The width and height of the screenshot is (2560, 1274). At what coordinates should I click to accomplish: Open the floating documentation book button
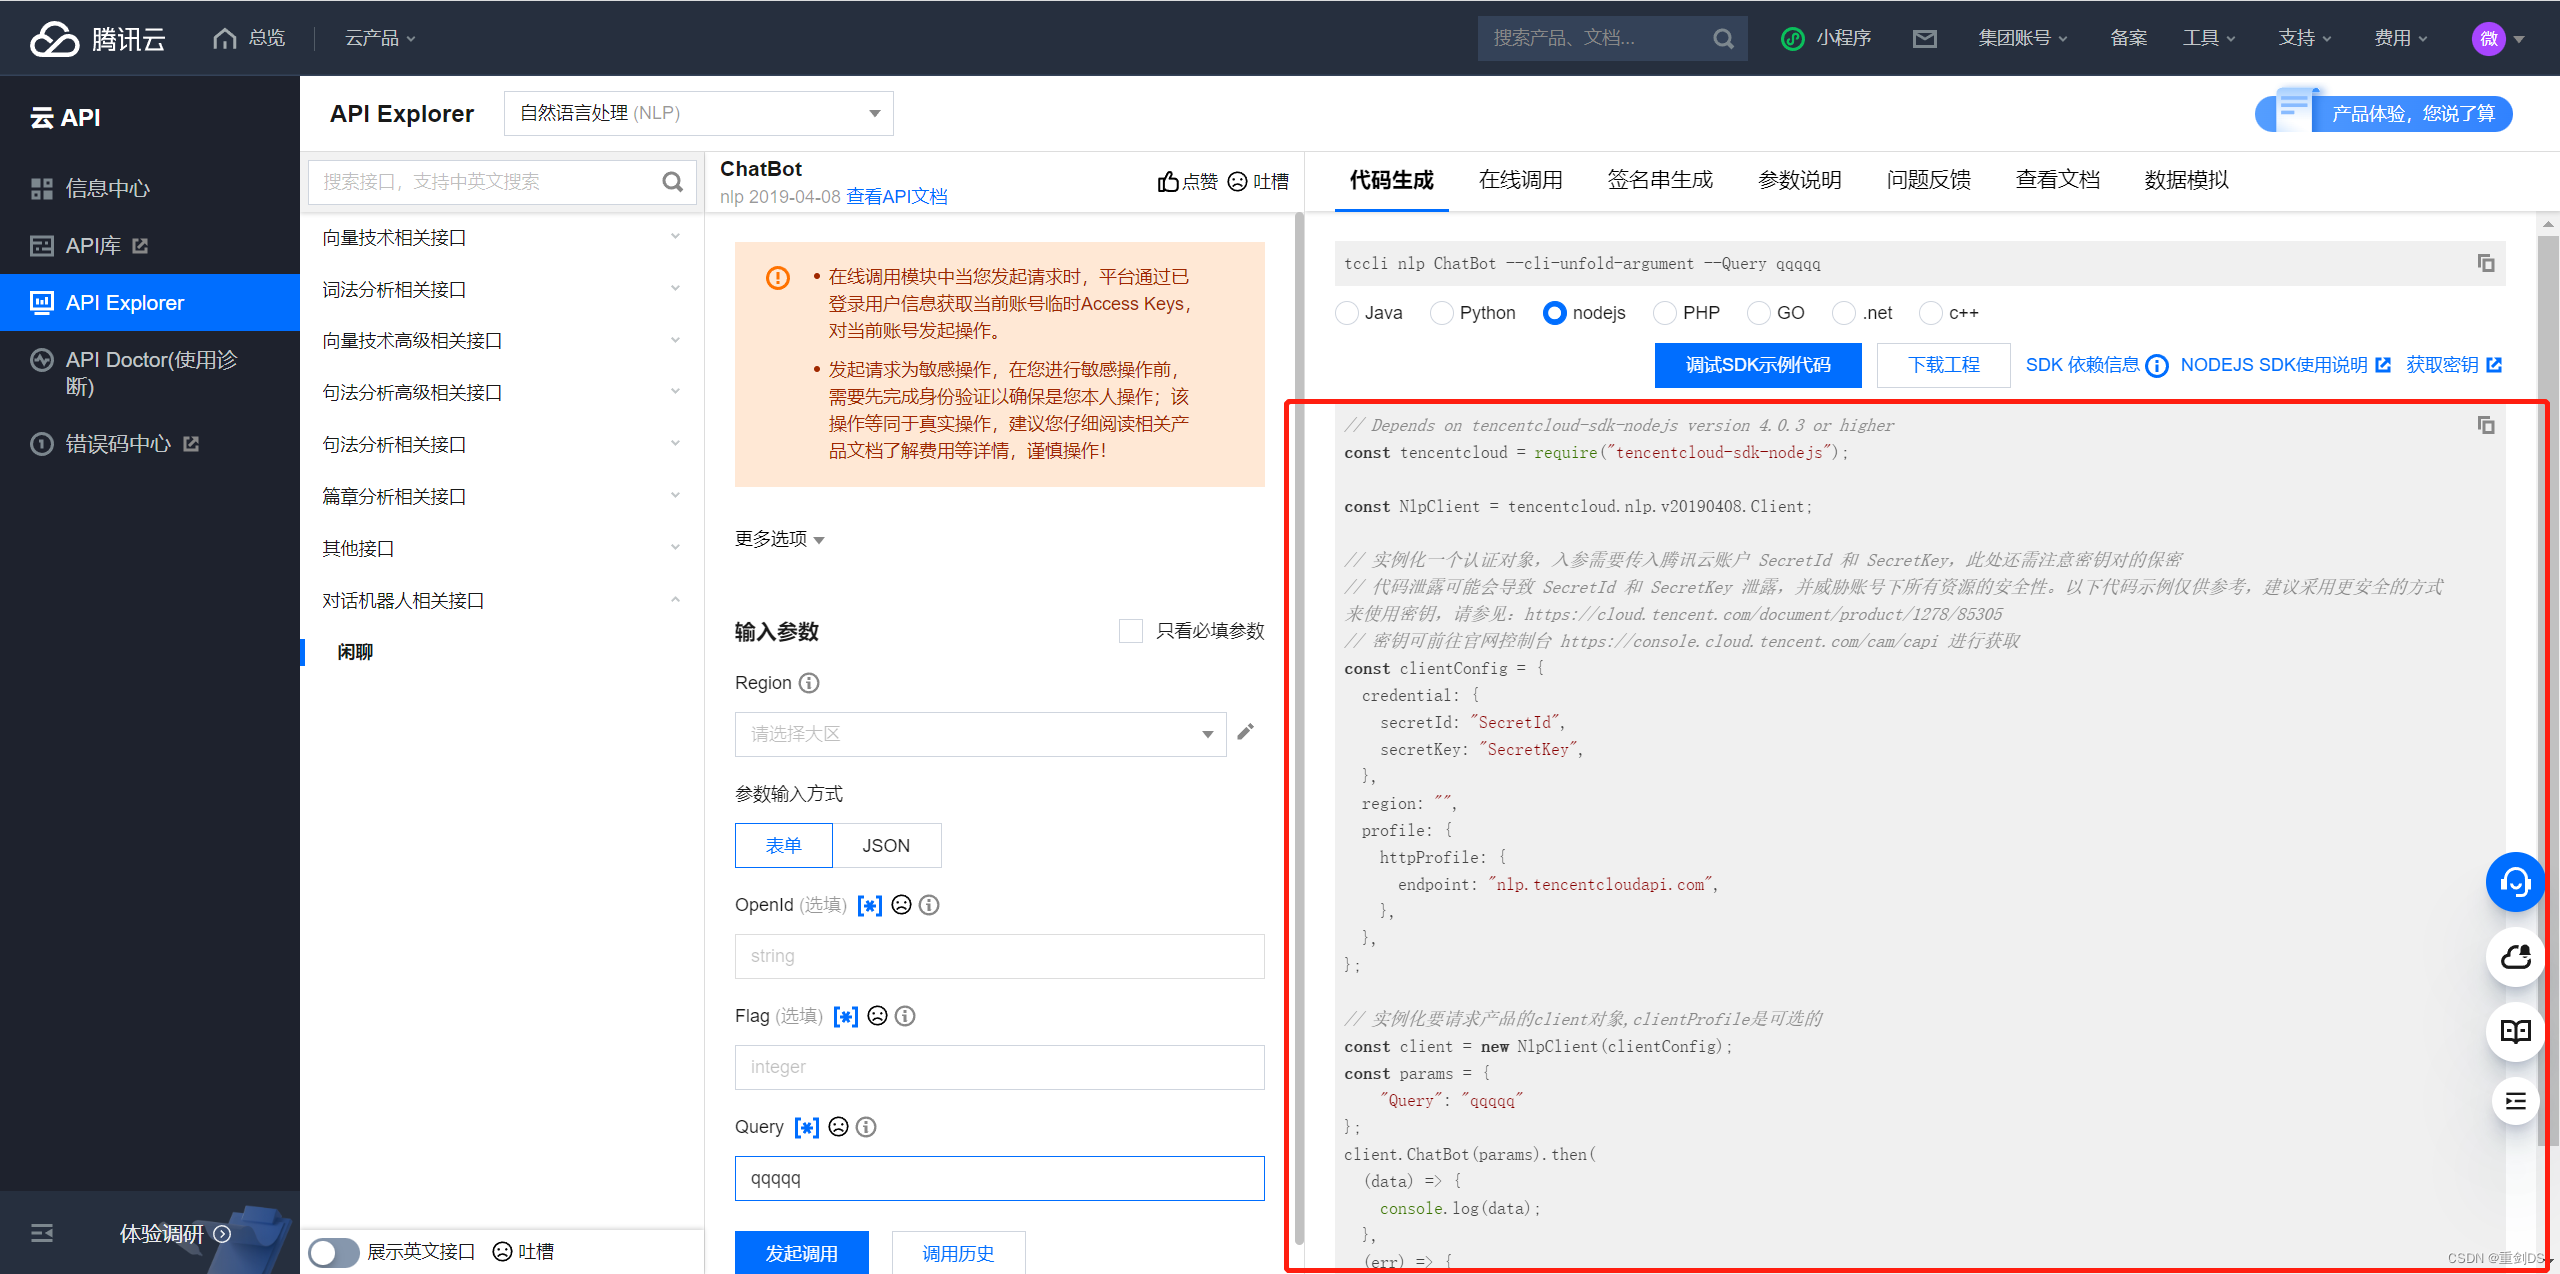pos(2516,1031)
